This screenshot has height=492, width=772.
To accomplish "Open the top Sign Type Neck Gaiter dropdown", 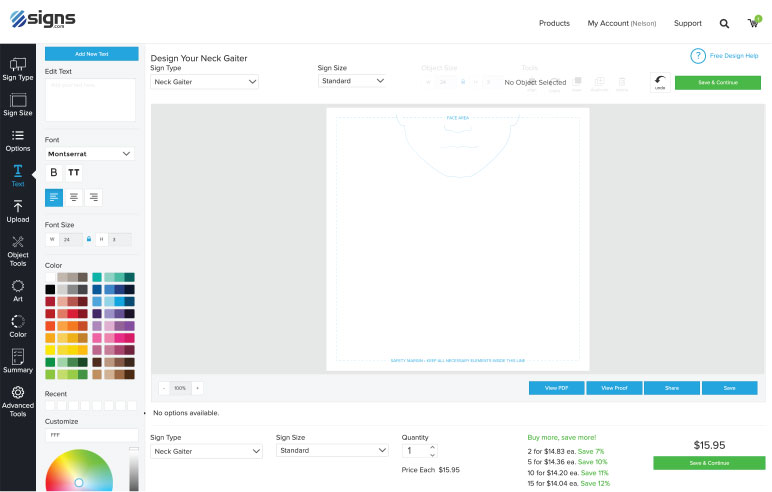I will pyautogui.click(x=204, y=81).
